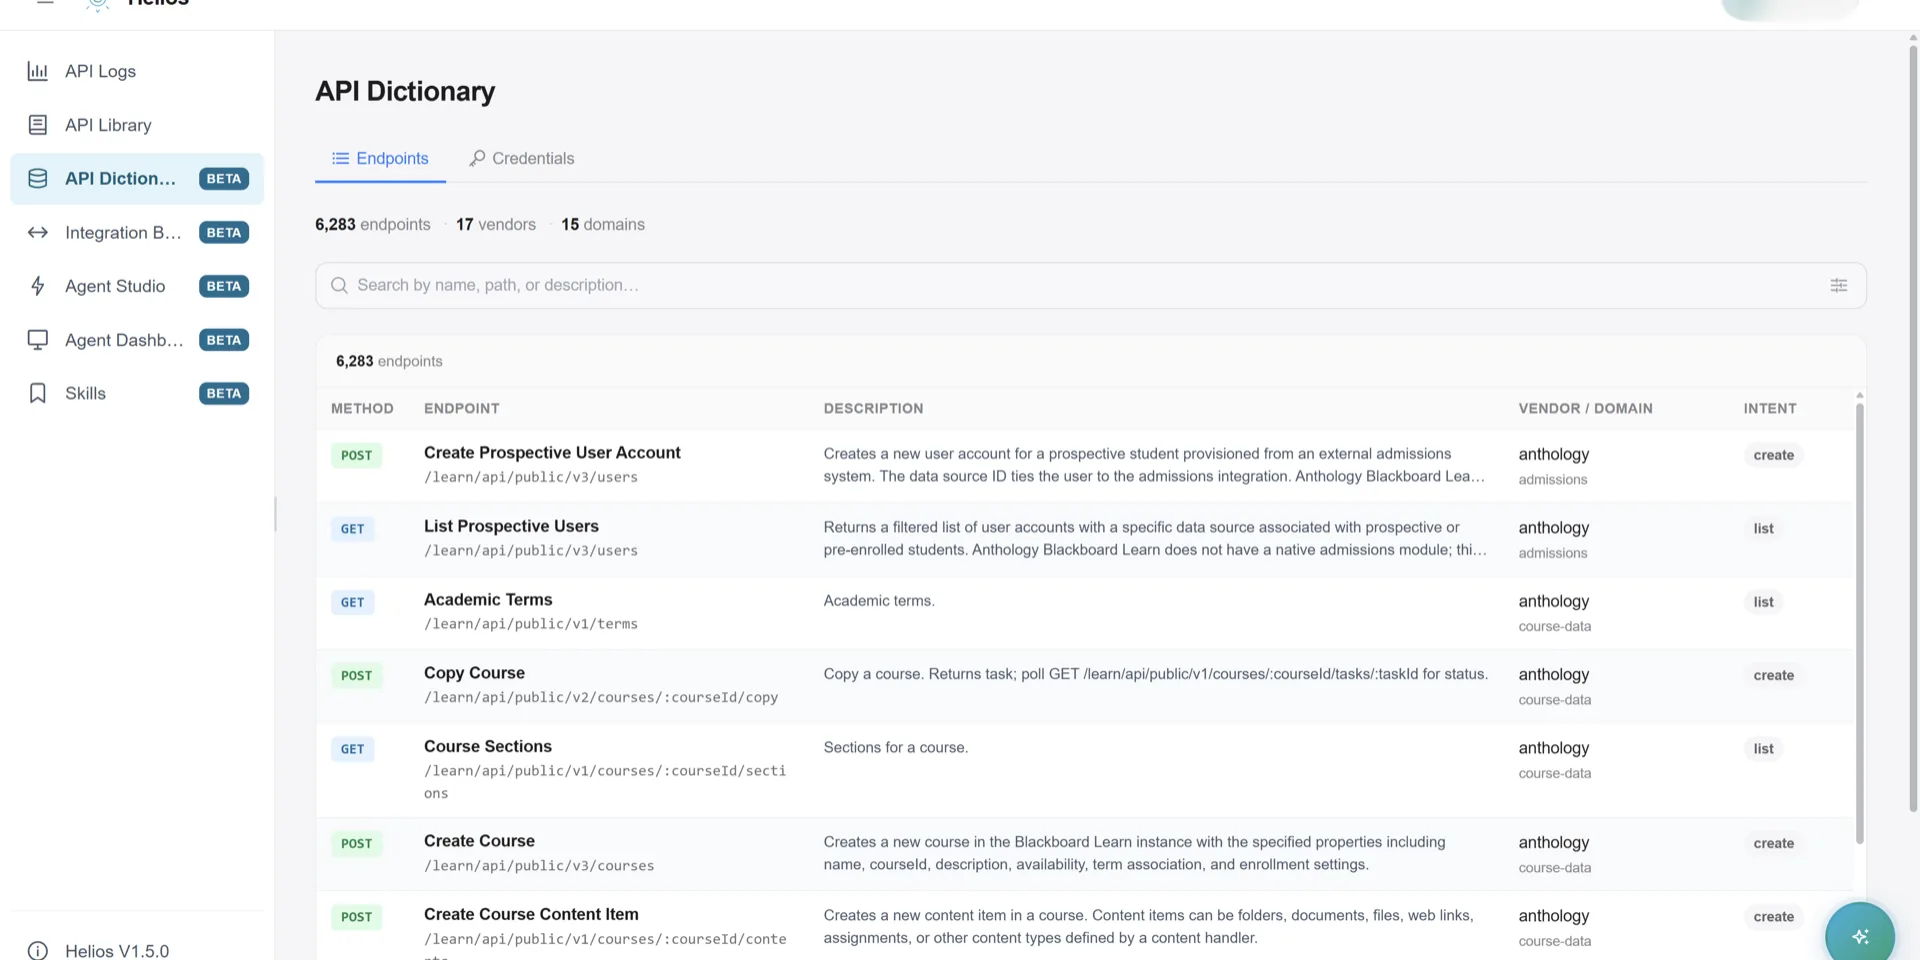
Task: Click path /learn/api/public/v2/courses/:courseId/copy
Action: coord(601,698)
